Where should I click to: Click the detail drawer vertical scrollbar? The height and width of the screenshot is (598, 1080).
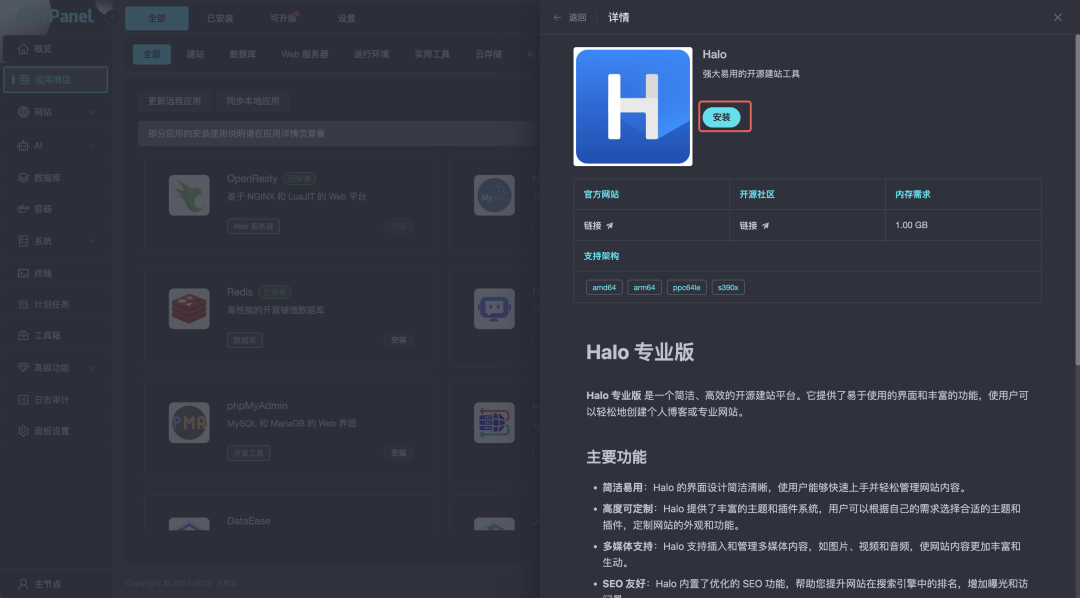click(1076, 200)
